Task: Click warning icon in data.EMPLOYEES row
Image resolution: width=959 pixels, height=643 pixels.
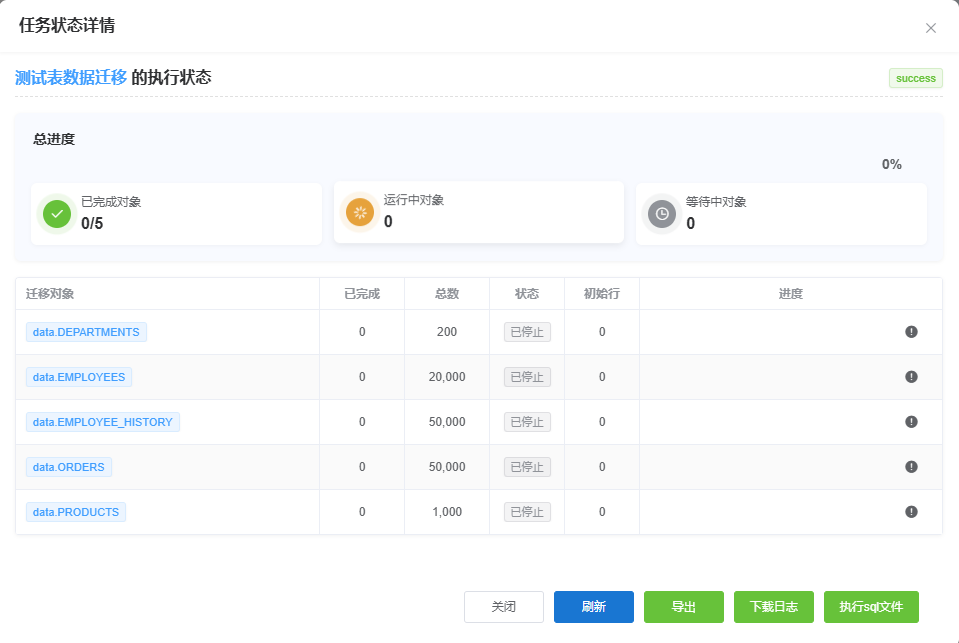Action: tap(911, 377)
